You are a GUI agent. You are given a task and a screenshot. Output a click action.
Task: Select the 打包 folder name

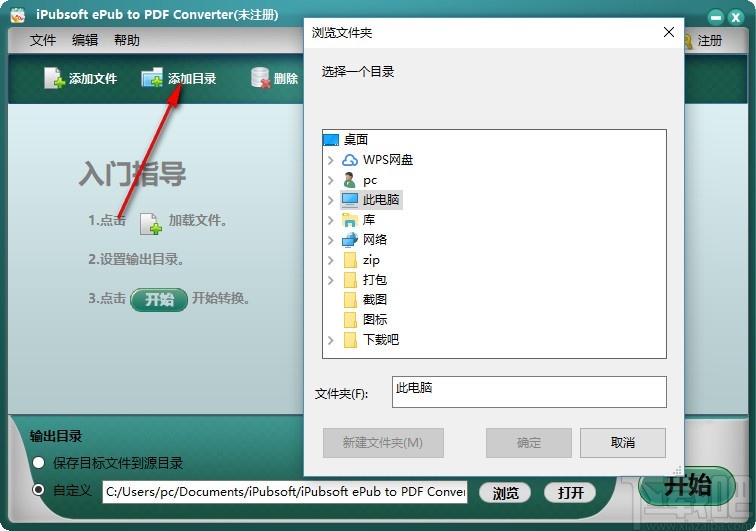(375, 280)
